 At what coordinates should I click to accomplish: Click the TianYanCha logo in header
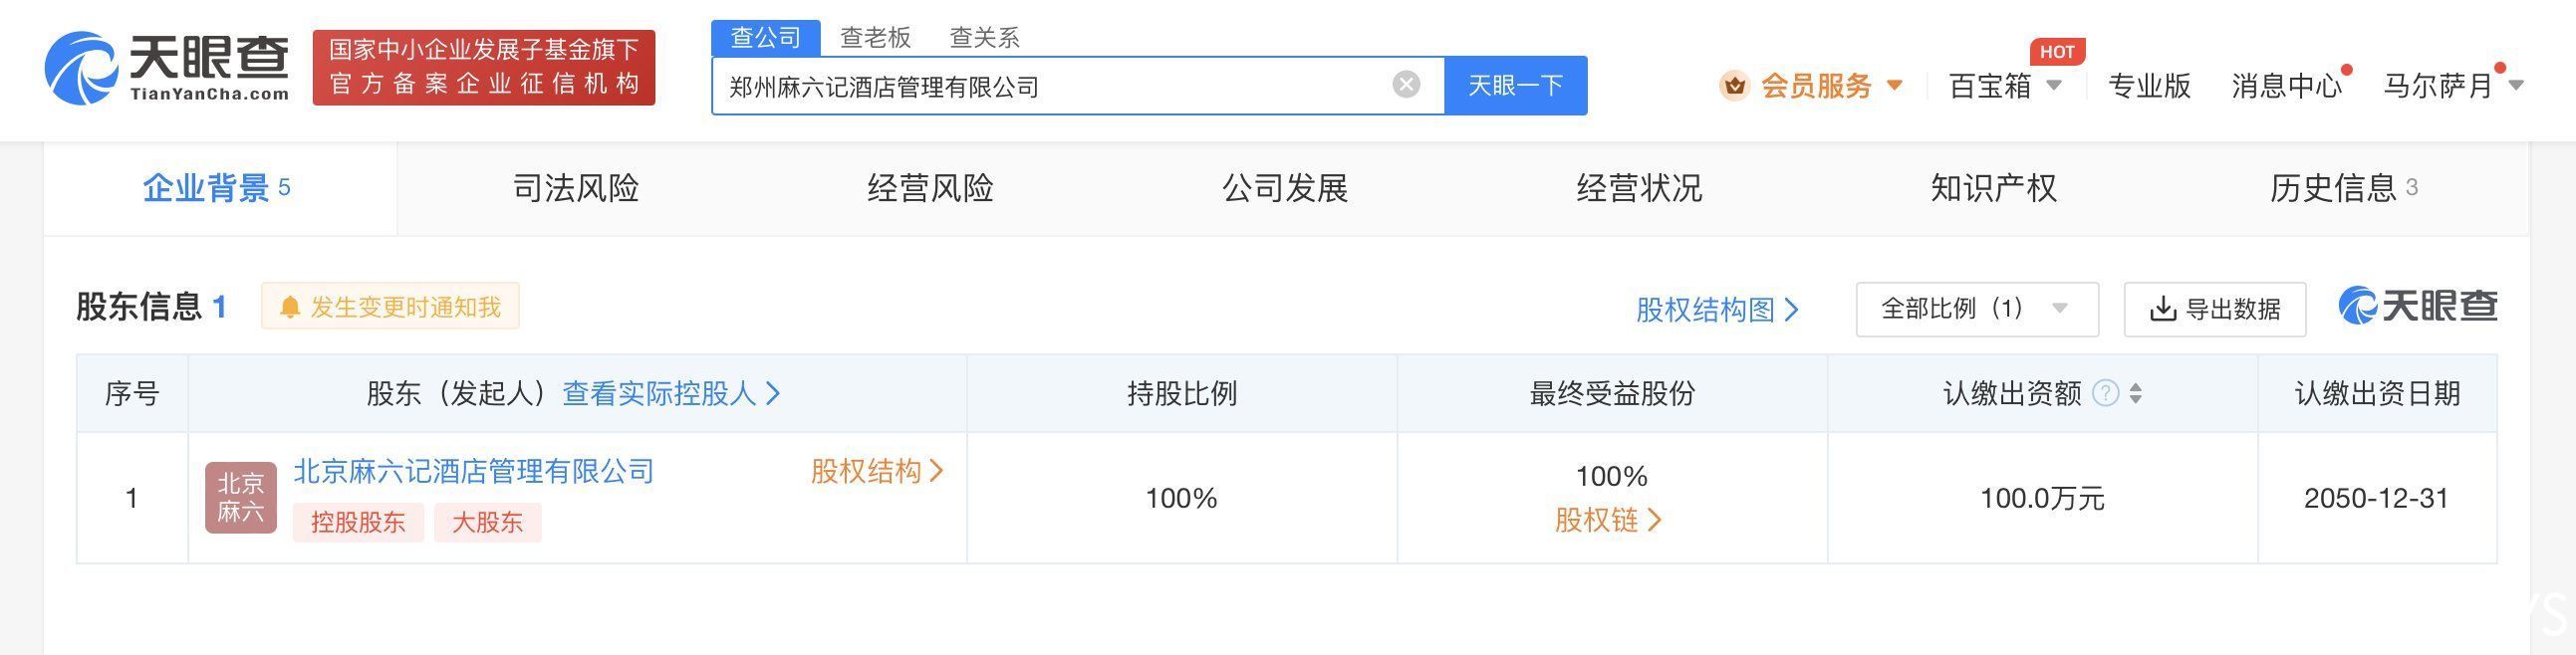pos(167,67)
